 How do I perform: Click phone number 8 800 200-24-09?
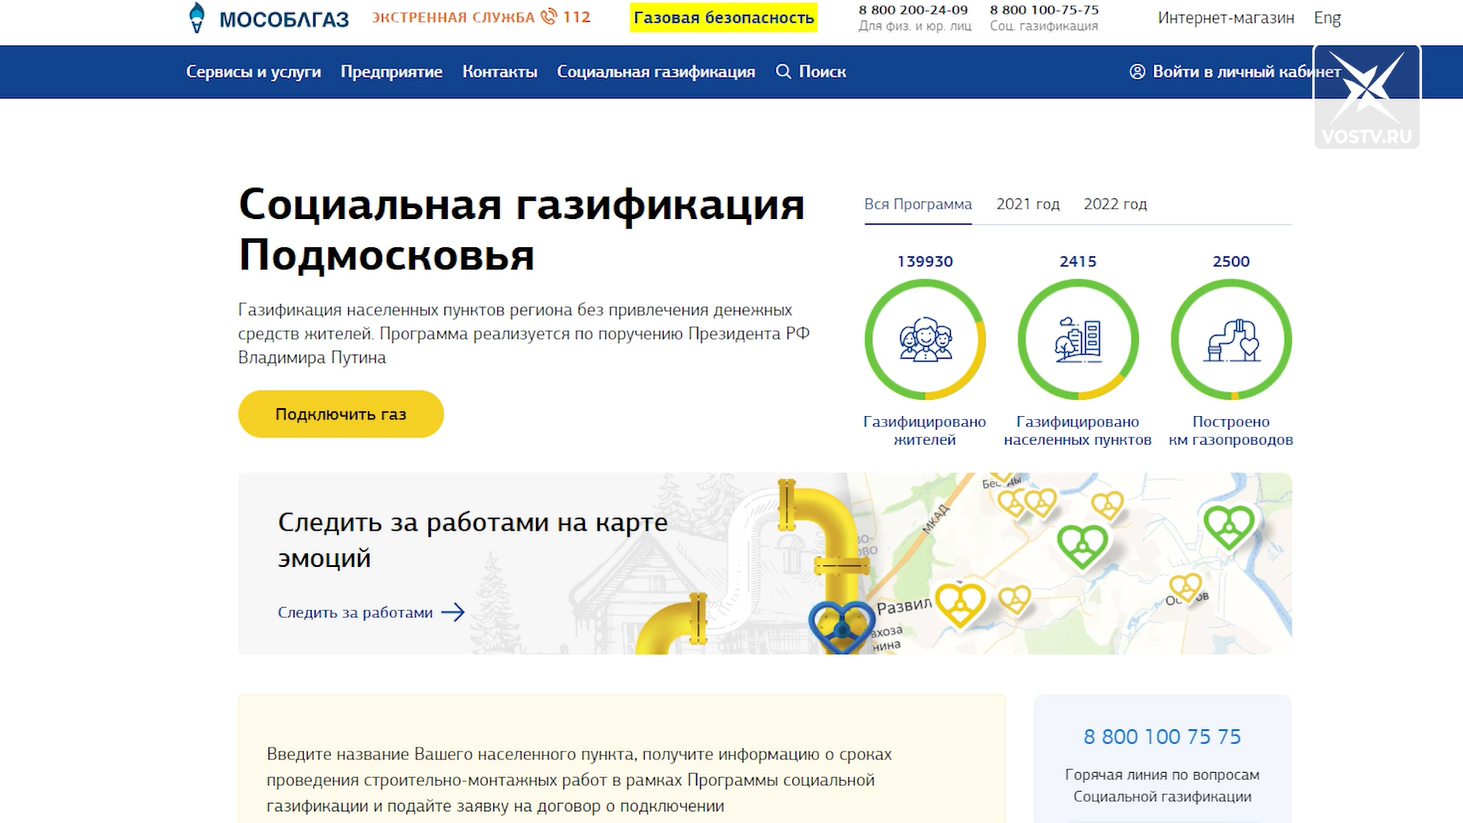[913, 10]
